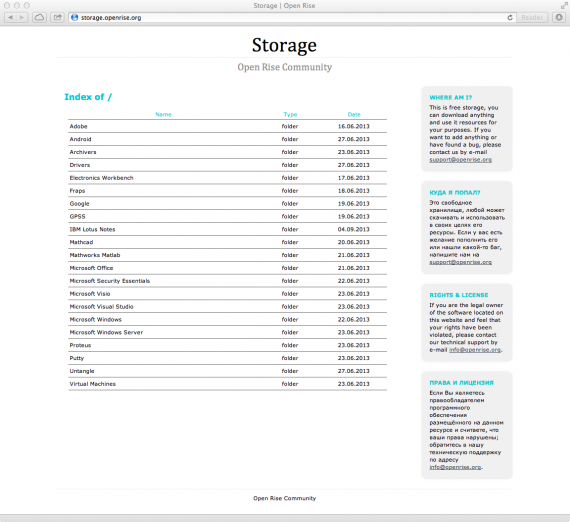Open the Proteus folder
Image resolution: width=570 pixels, height=522 pixels.
pos(80,345)
